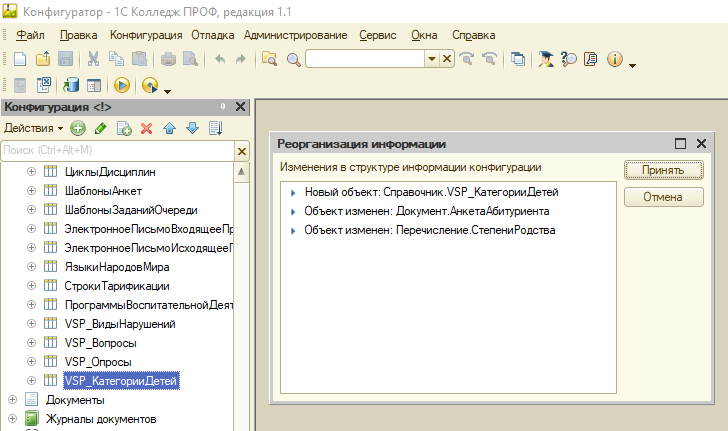Viewport: 728px width, 431px height.
Task: Open the Отладка menu
Action: 213,35
